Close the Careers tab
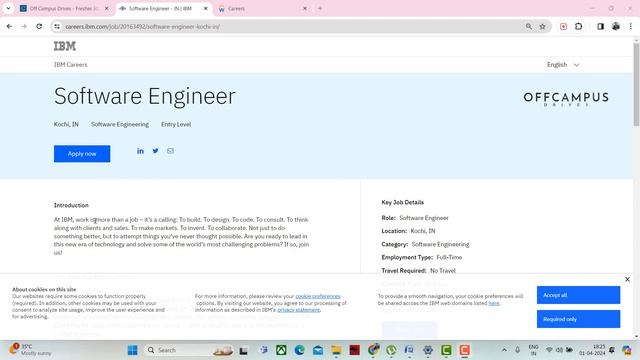640x360 pixels. [304, 9]
